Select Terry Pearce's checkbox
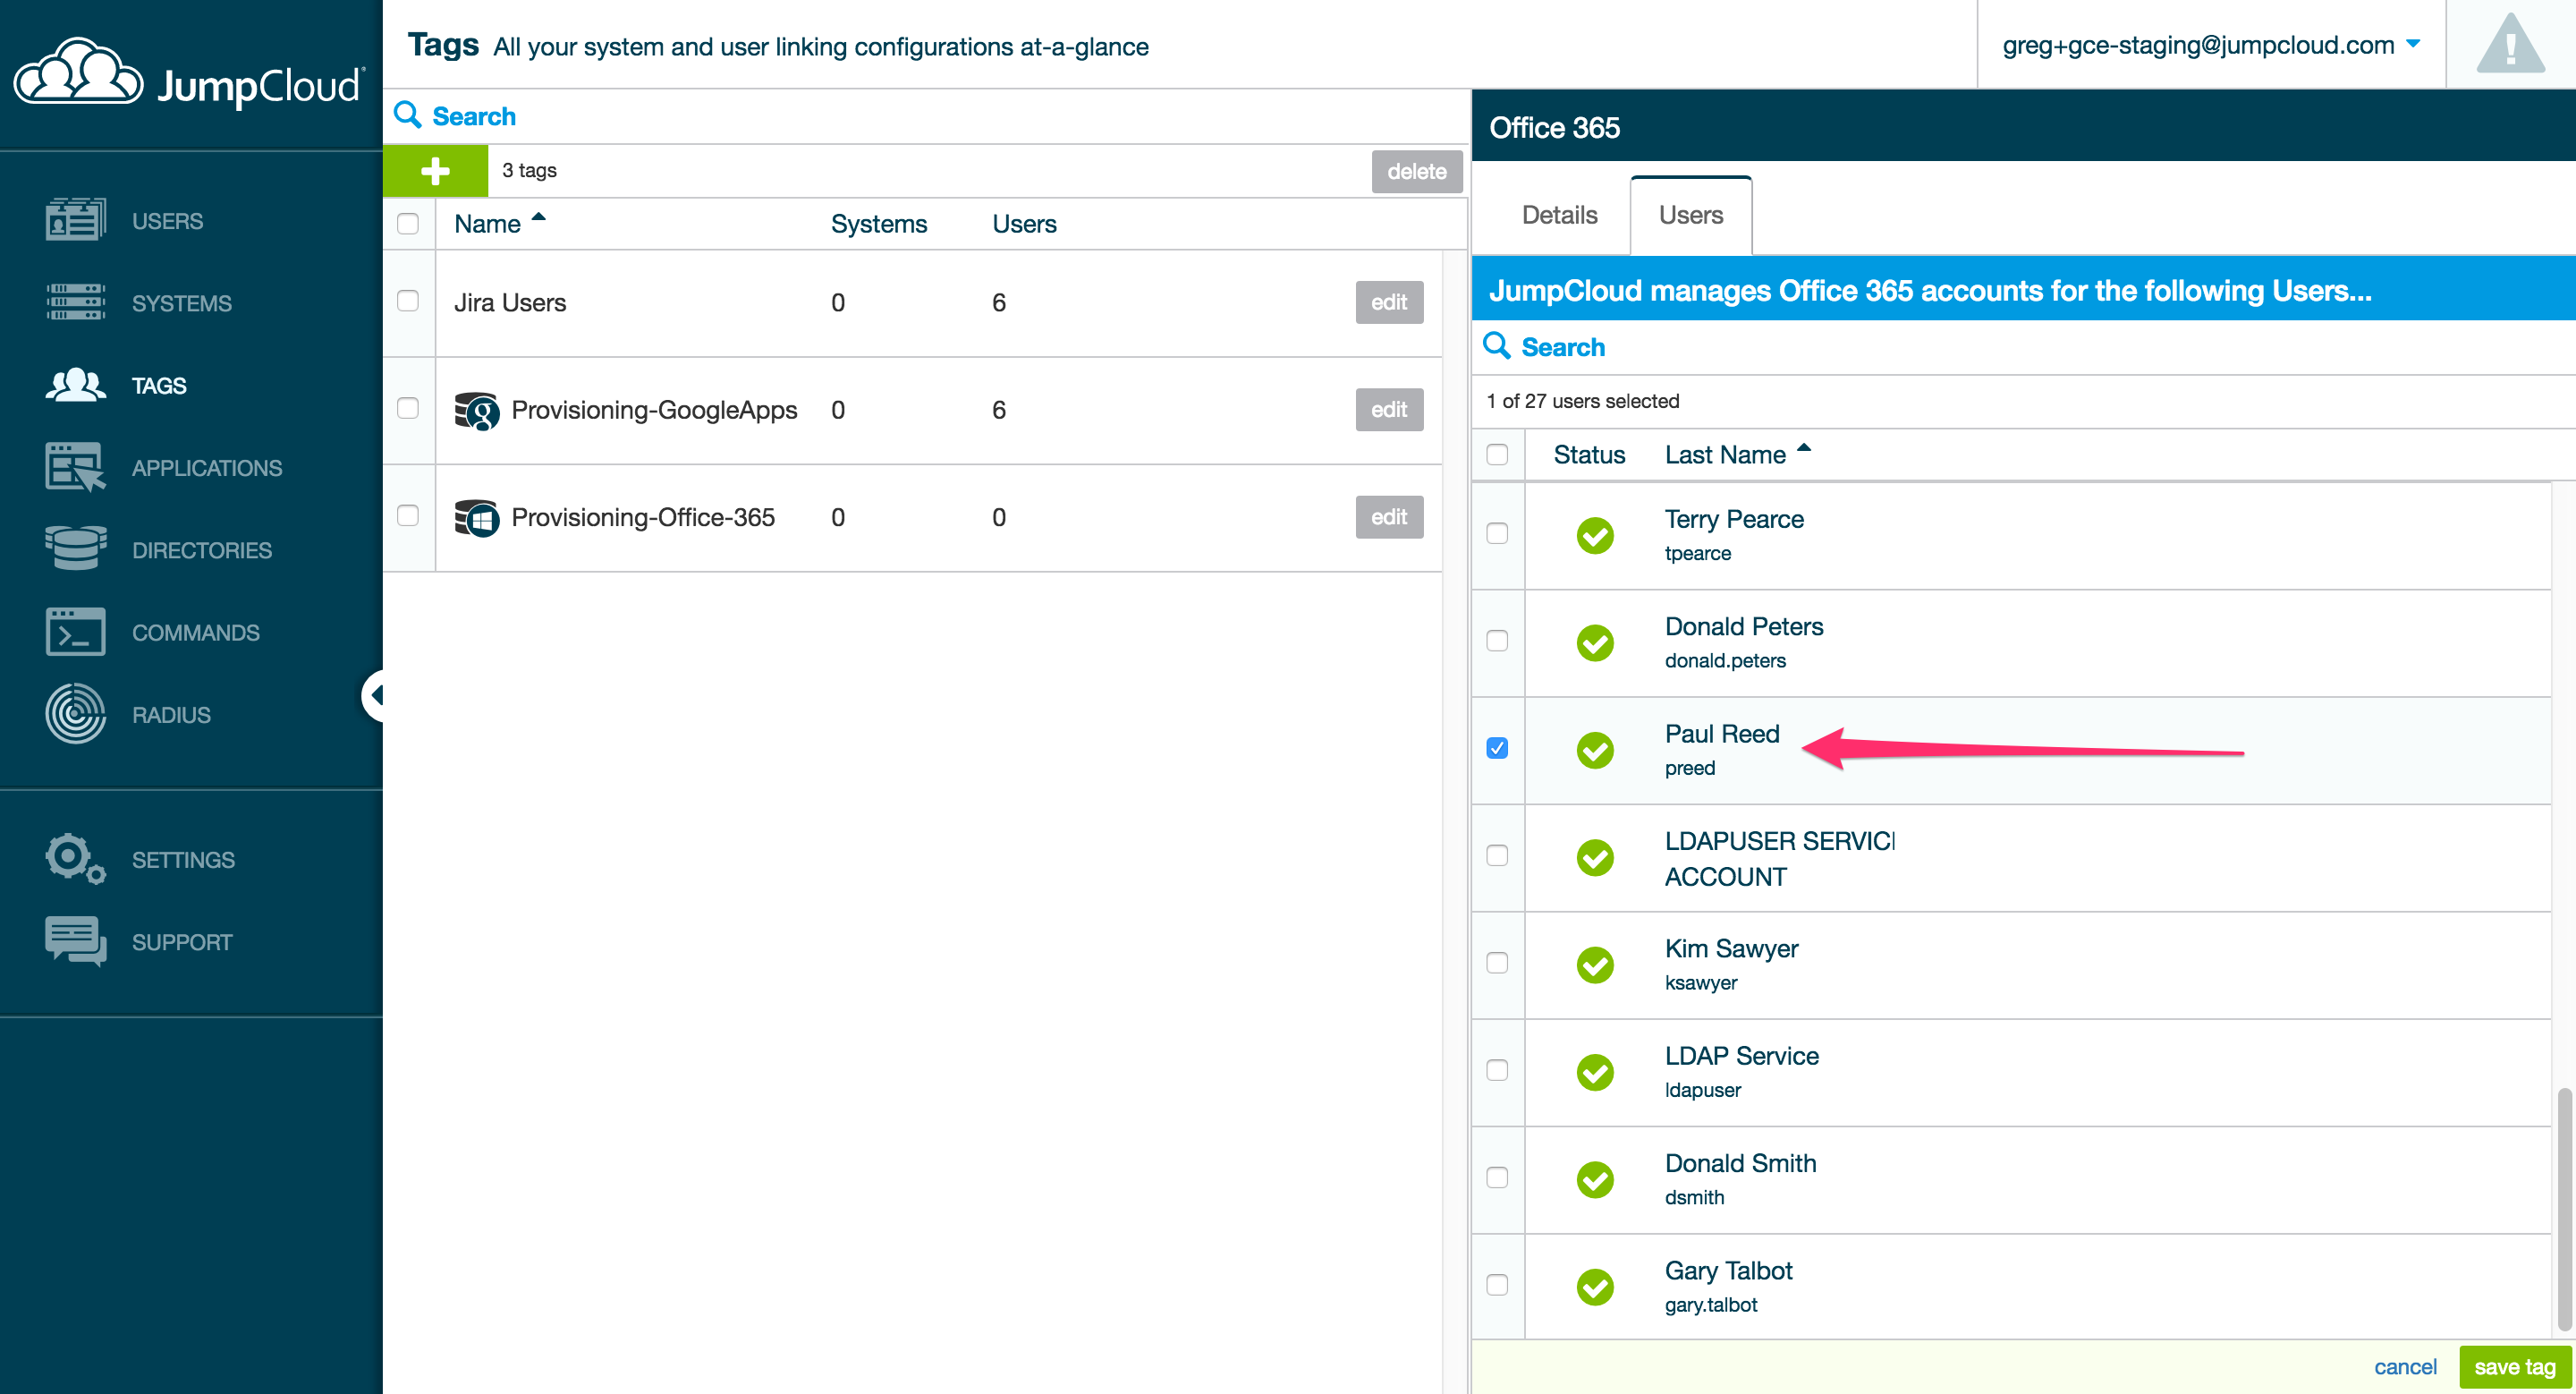The width and height of the screenshot is (2576, 1394). 1497,532
